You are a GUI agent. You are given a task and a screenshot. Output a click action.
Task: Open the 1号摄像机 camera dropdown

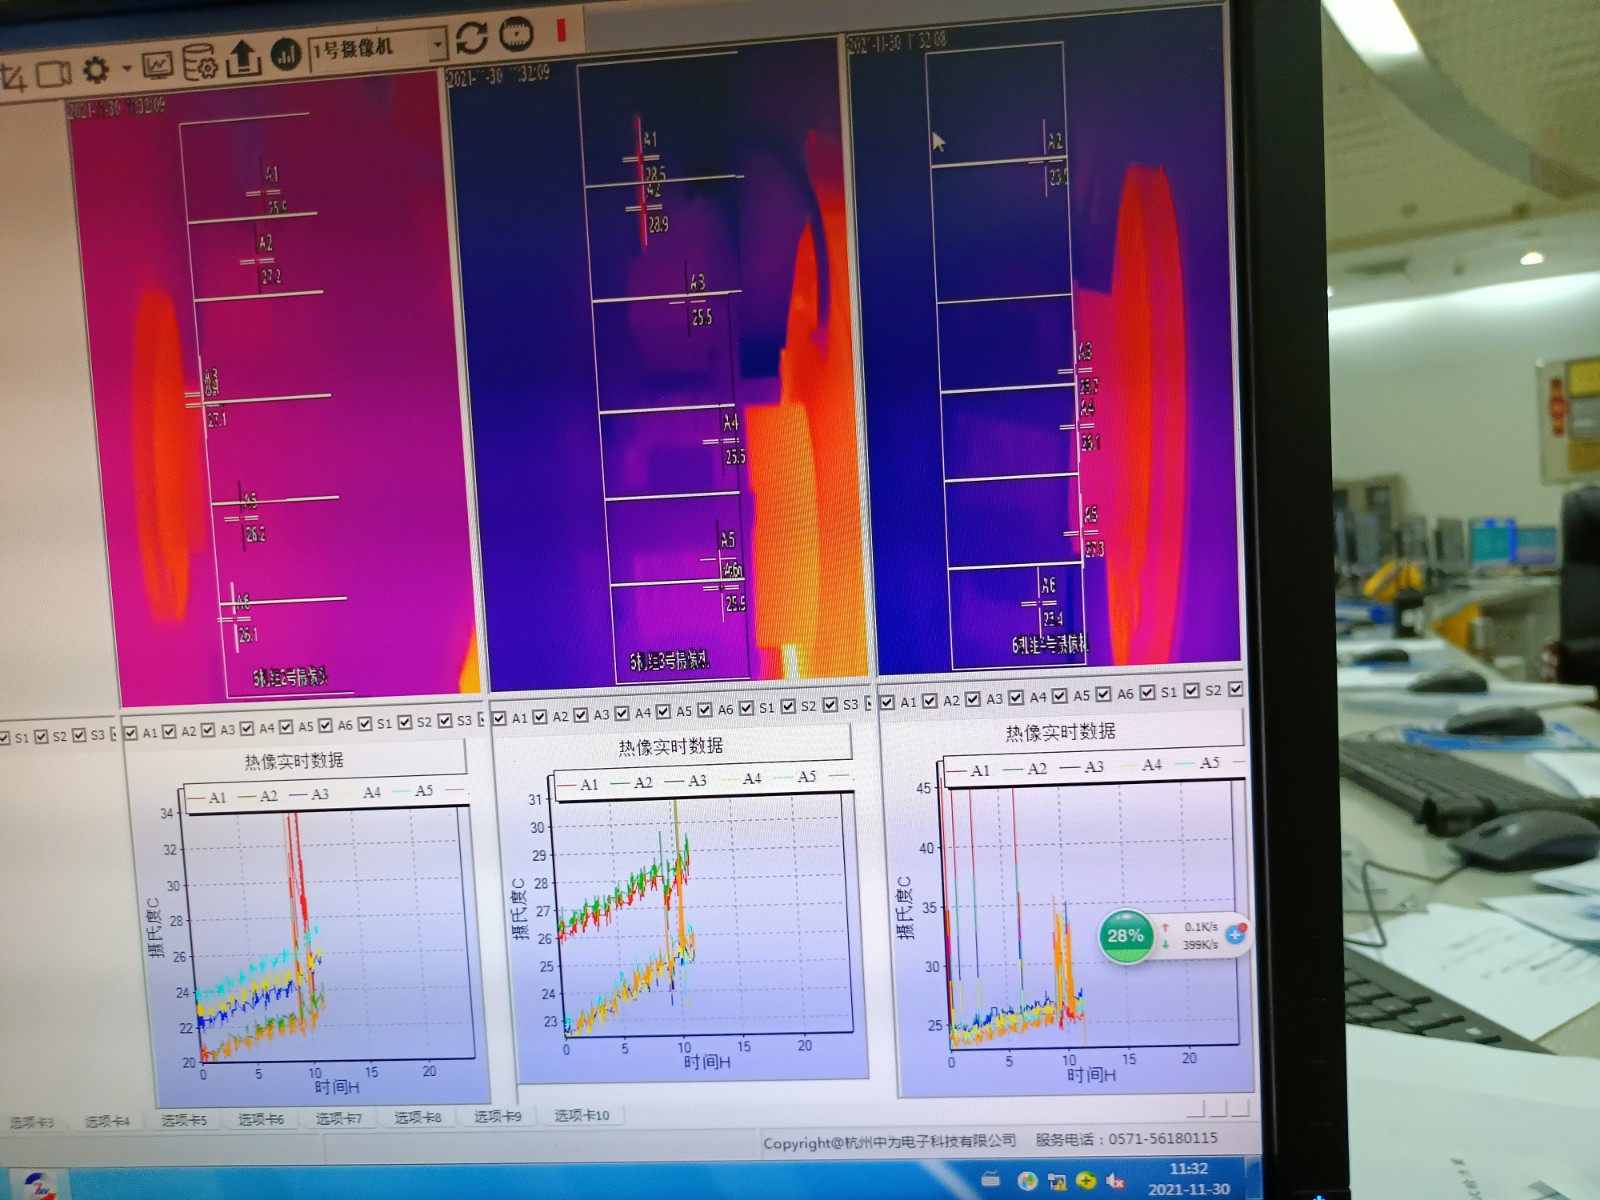436,43
